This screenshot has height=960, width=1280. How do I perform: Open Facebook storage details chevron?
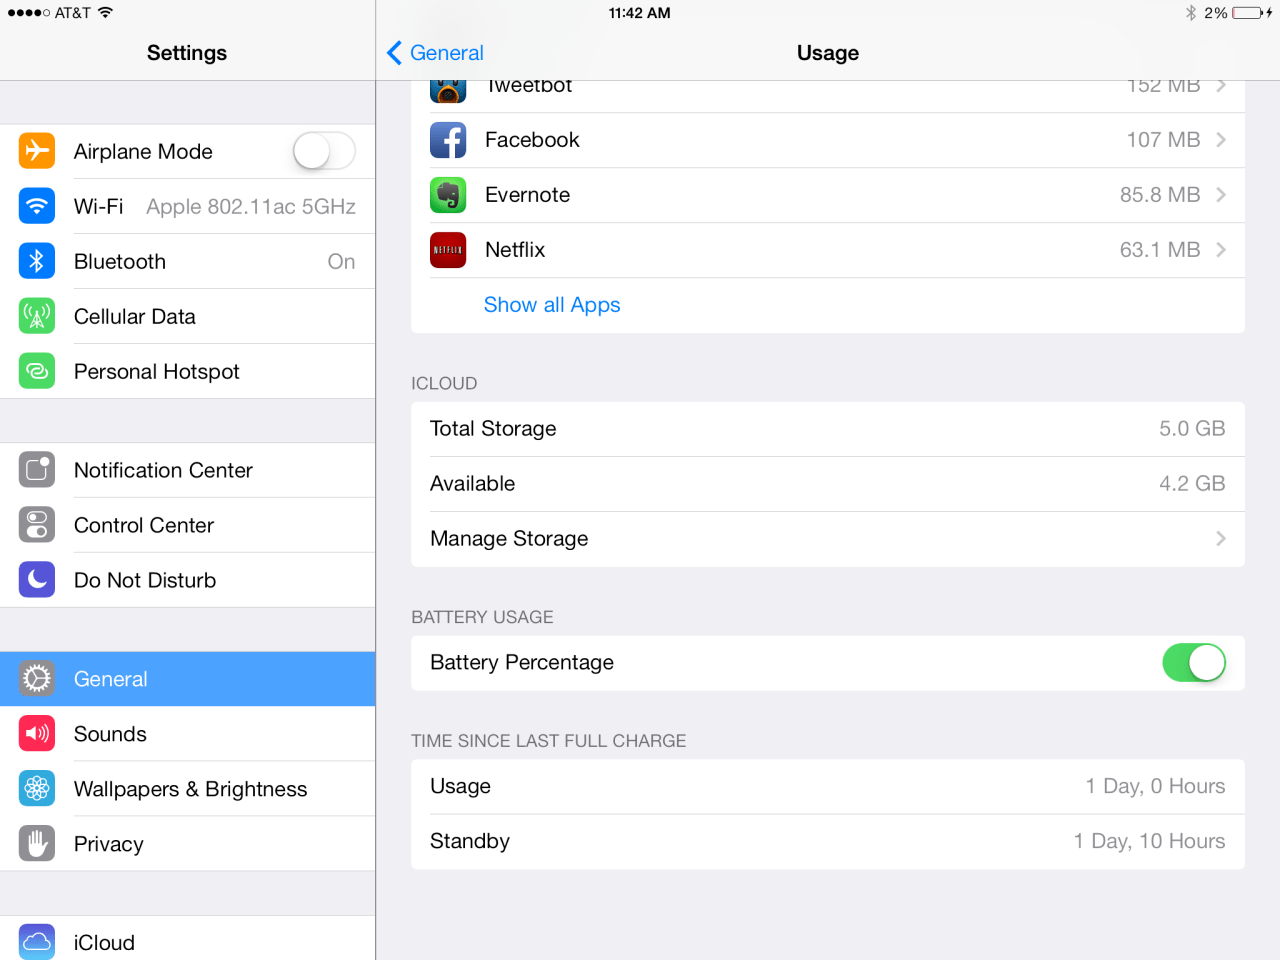(1221, 140)
